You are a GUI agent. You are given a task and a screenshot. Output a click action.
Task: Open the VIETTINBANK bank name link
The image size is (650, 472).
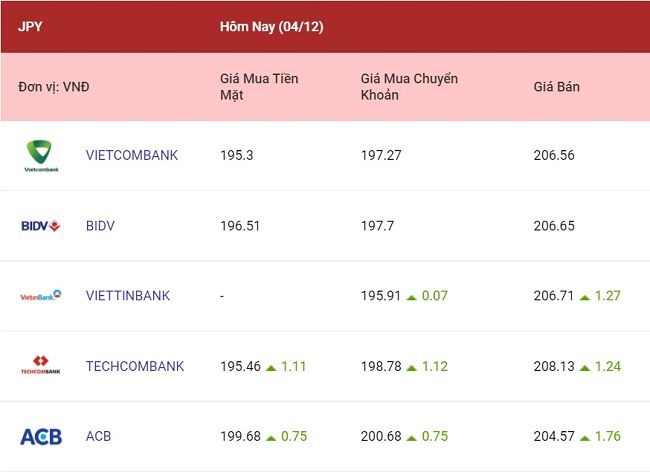click(x=128, y=296)
